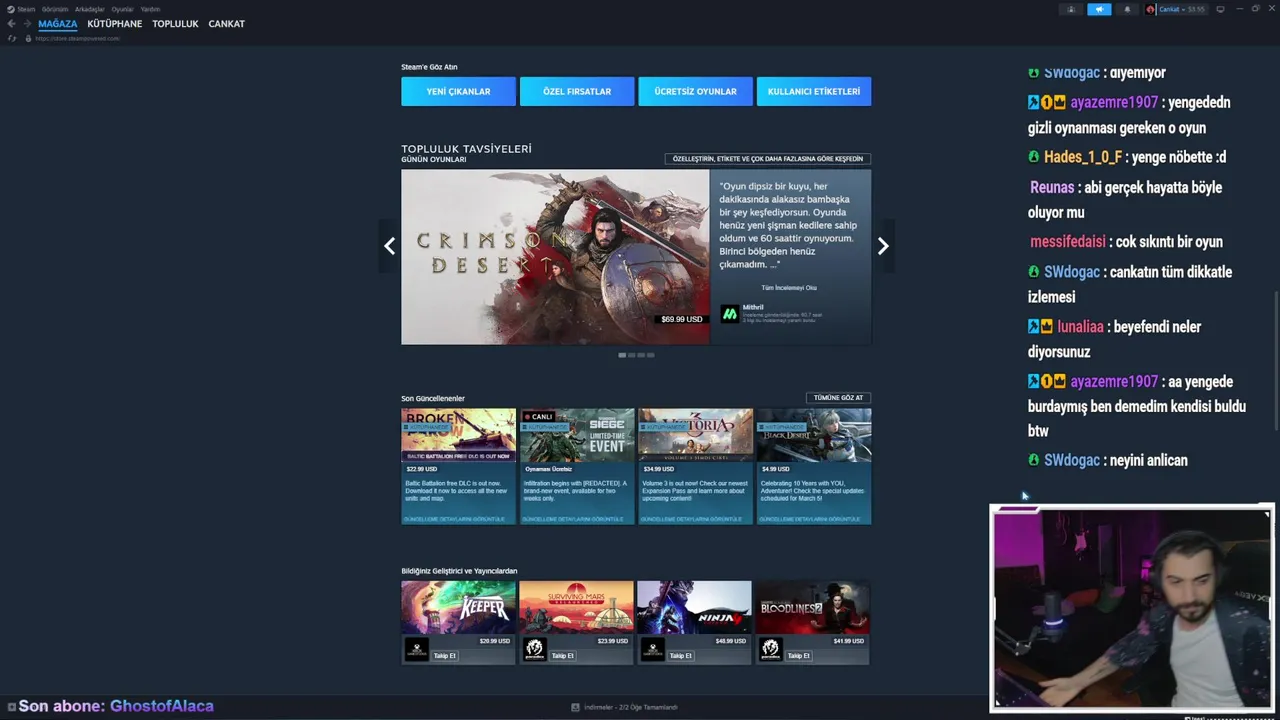Open Paradox logo under Bloodlines 2
This screenshot has height=720, width=1280.
pos(770,649)
